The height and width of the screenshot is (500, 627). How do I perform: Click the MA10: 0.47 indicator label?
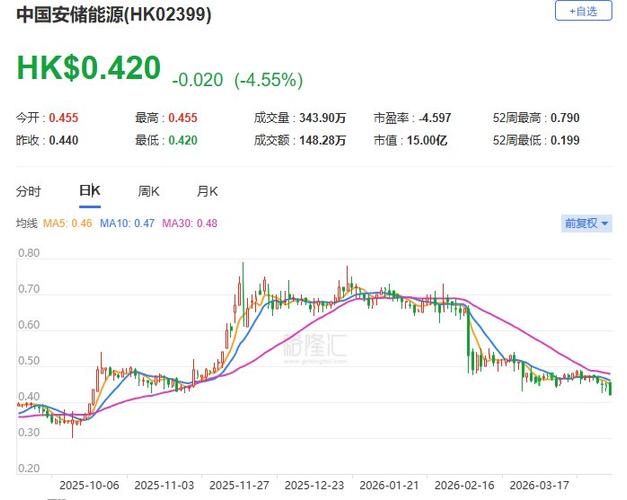(127, 223)
